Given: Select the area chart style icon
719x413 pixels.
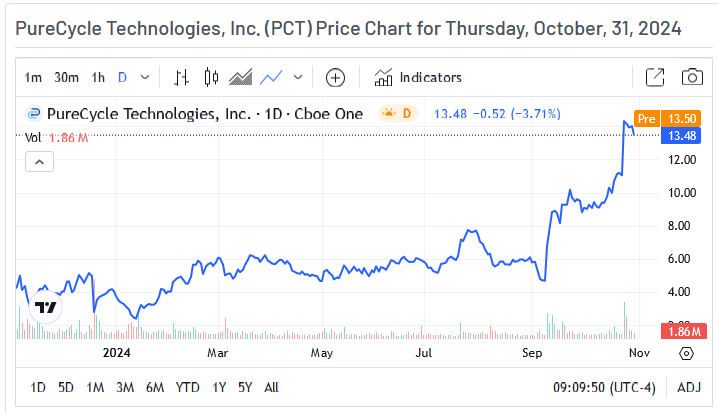Looking at the screenshot, I should pos(240,77).
